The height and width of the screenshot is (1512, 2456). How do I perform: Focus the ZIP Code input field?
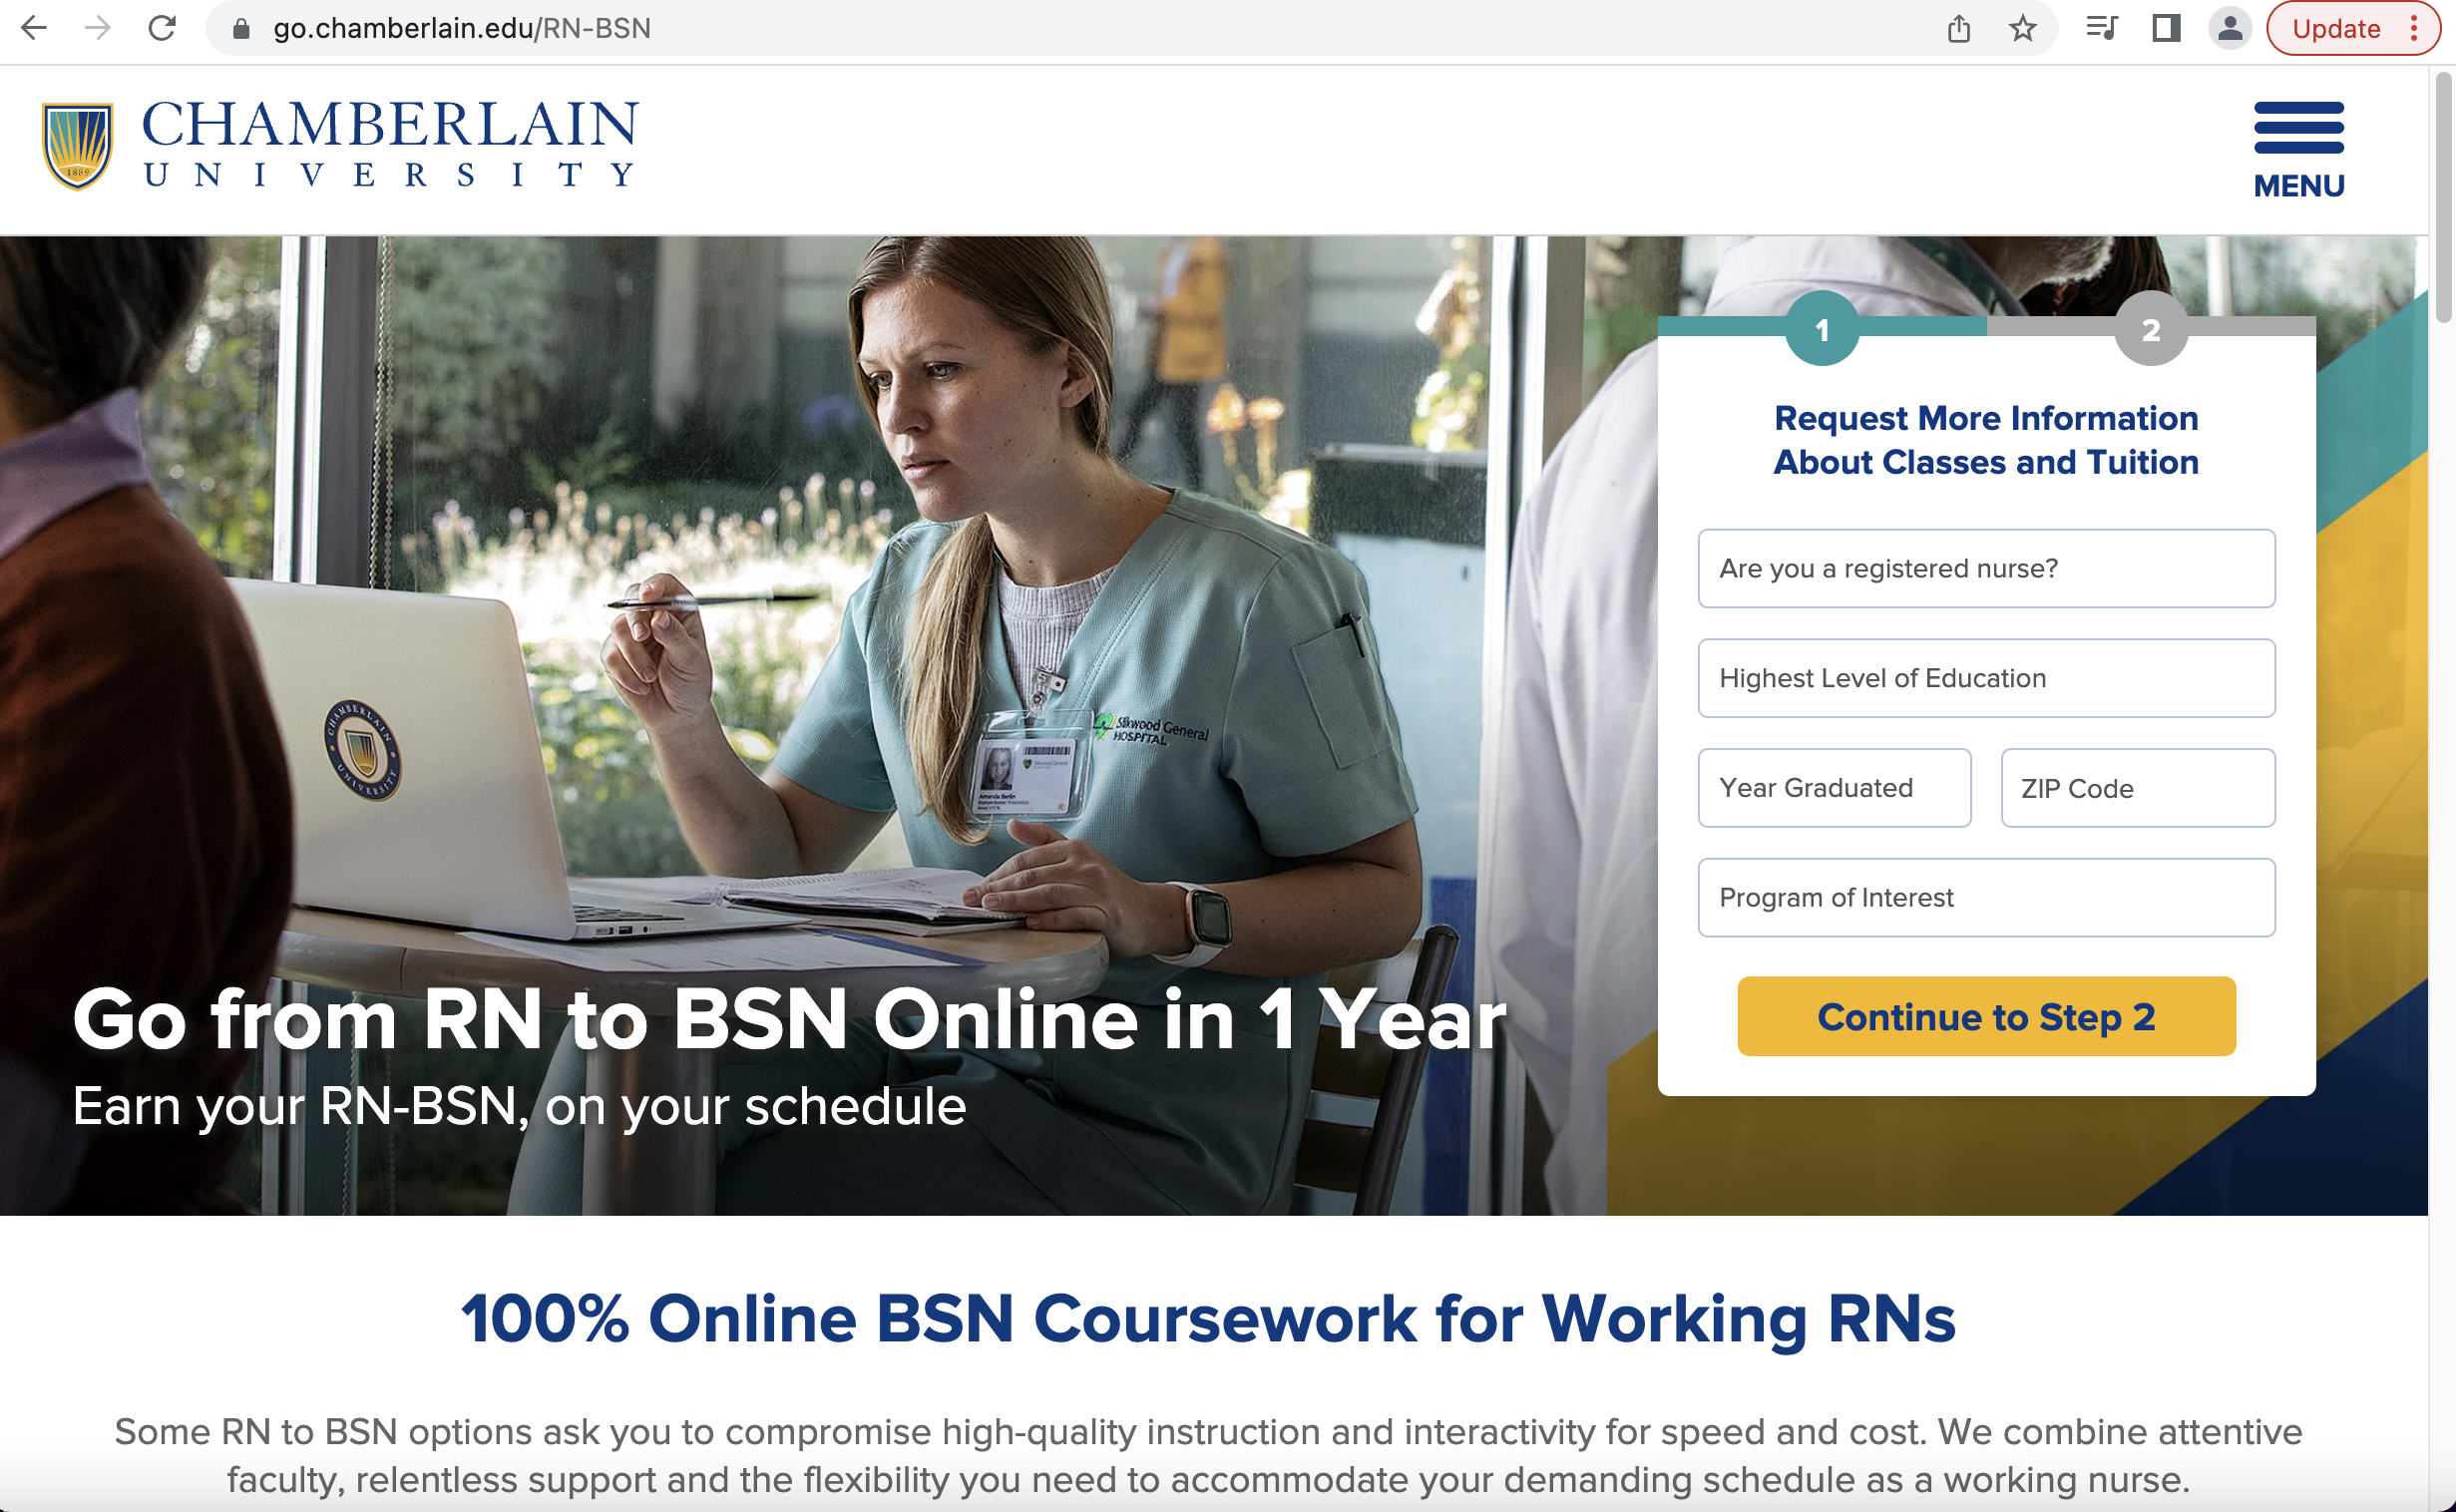(x=2138, y=788)
